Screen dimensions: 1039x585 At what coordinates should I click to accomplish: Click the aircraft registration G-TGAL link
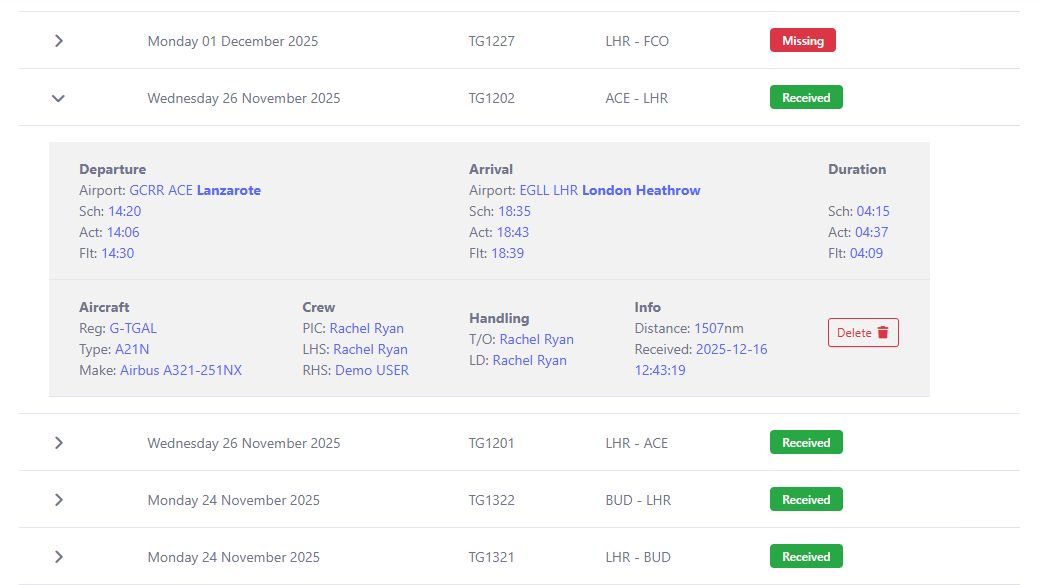point(133,328)
